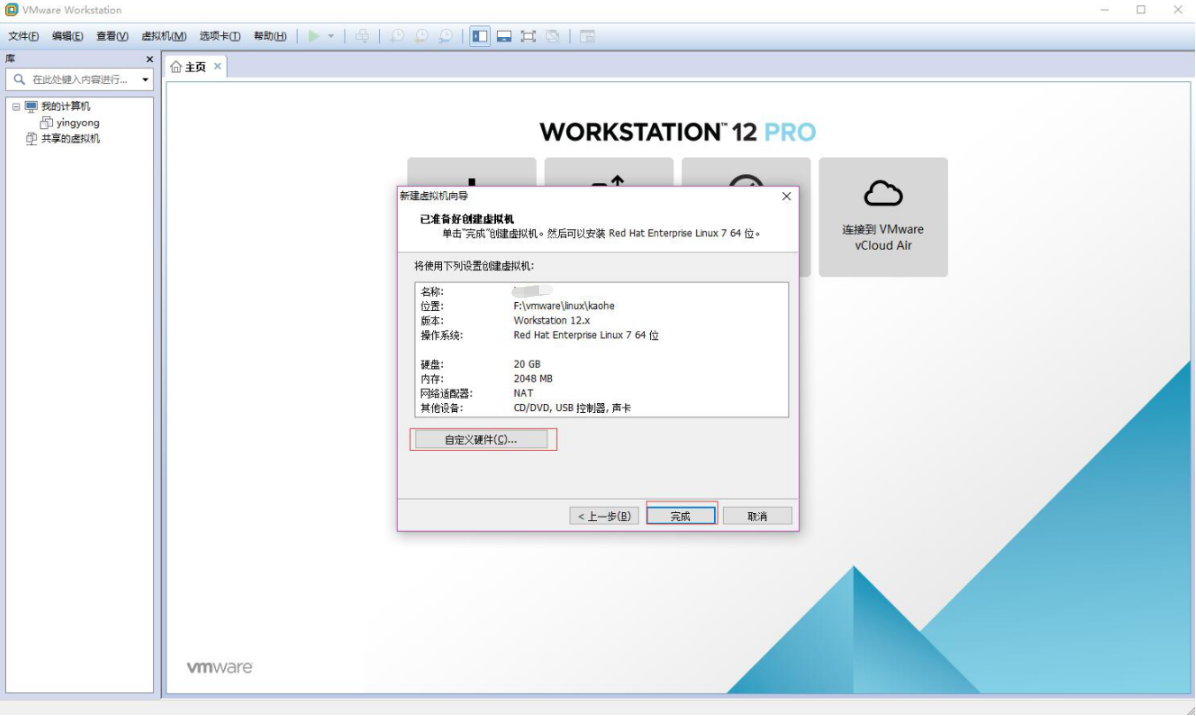Click the hard disk value 20 GB
The width and height of the screenshot is (1196, 716).
pyautogui.click(x=527, y=364)
